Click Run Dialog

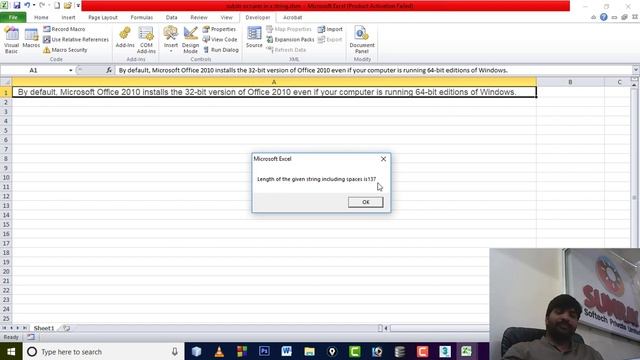pos(220,50)
